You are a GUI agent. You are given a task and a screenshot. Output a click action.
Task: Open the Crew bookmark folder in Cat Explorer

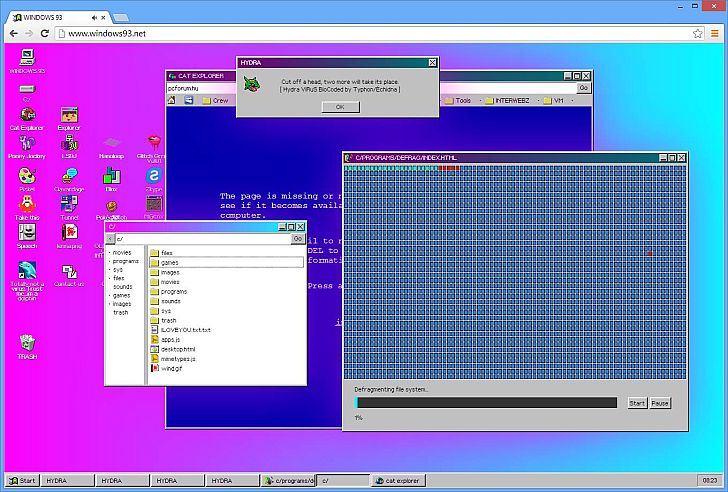pyautogui.click(x=215, y=100)
